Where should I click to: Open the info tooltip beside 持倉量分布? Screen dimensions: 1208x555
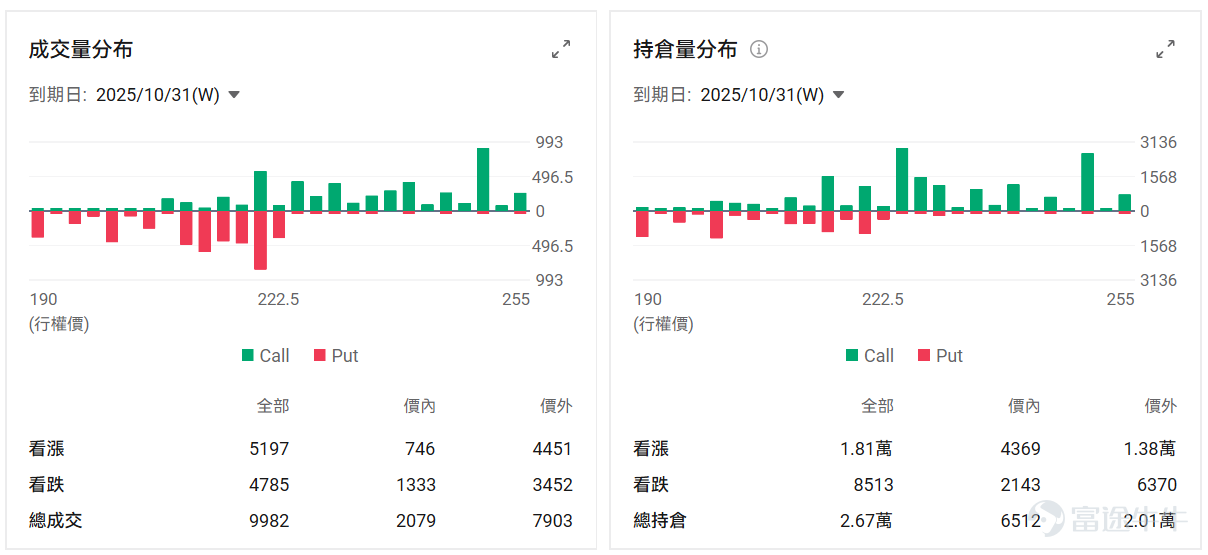(759, 49)
